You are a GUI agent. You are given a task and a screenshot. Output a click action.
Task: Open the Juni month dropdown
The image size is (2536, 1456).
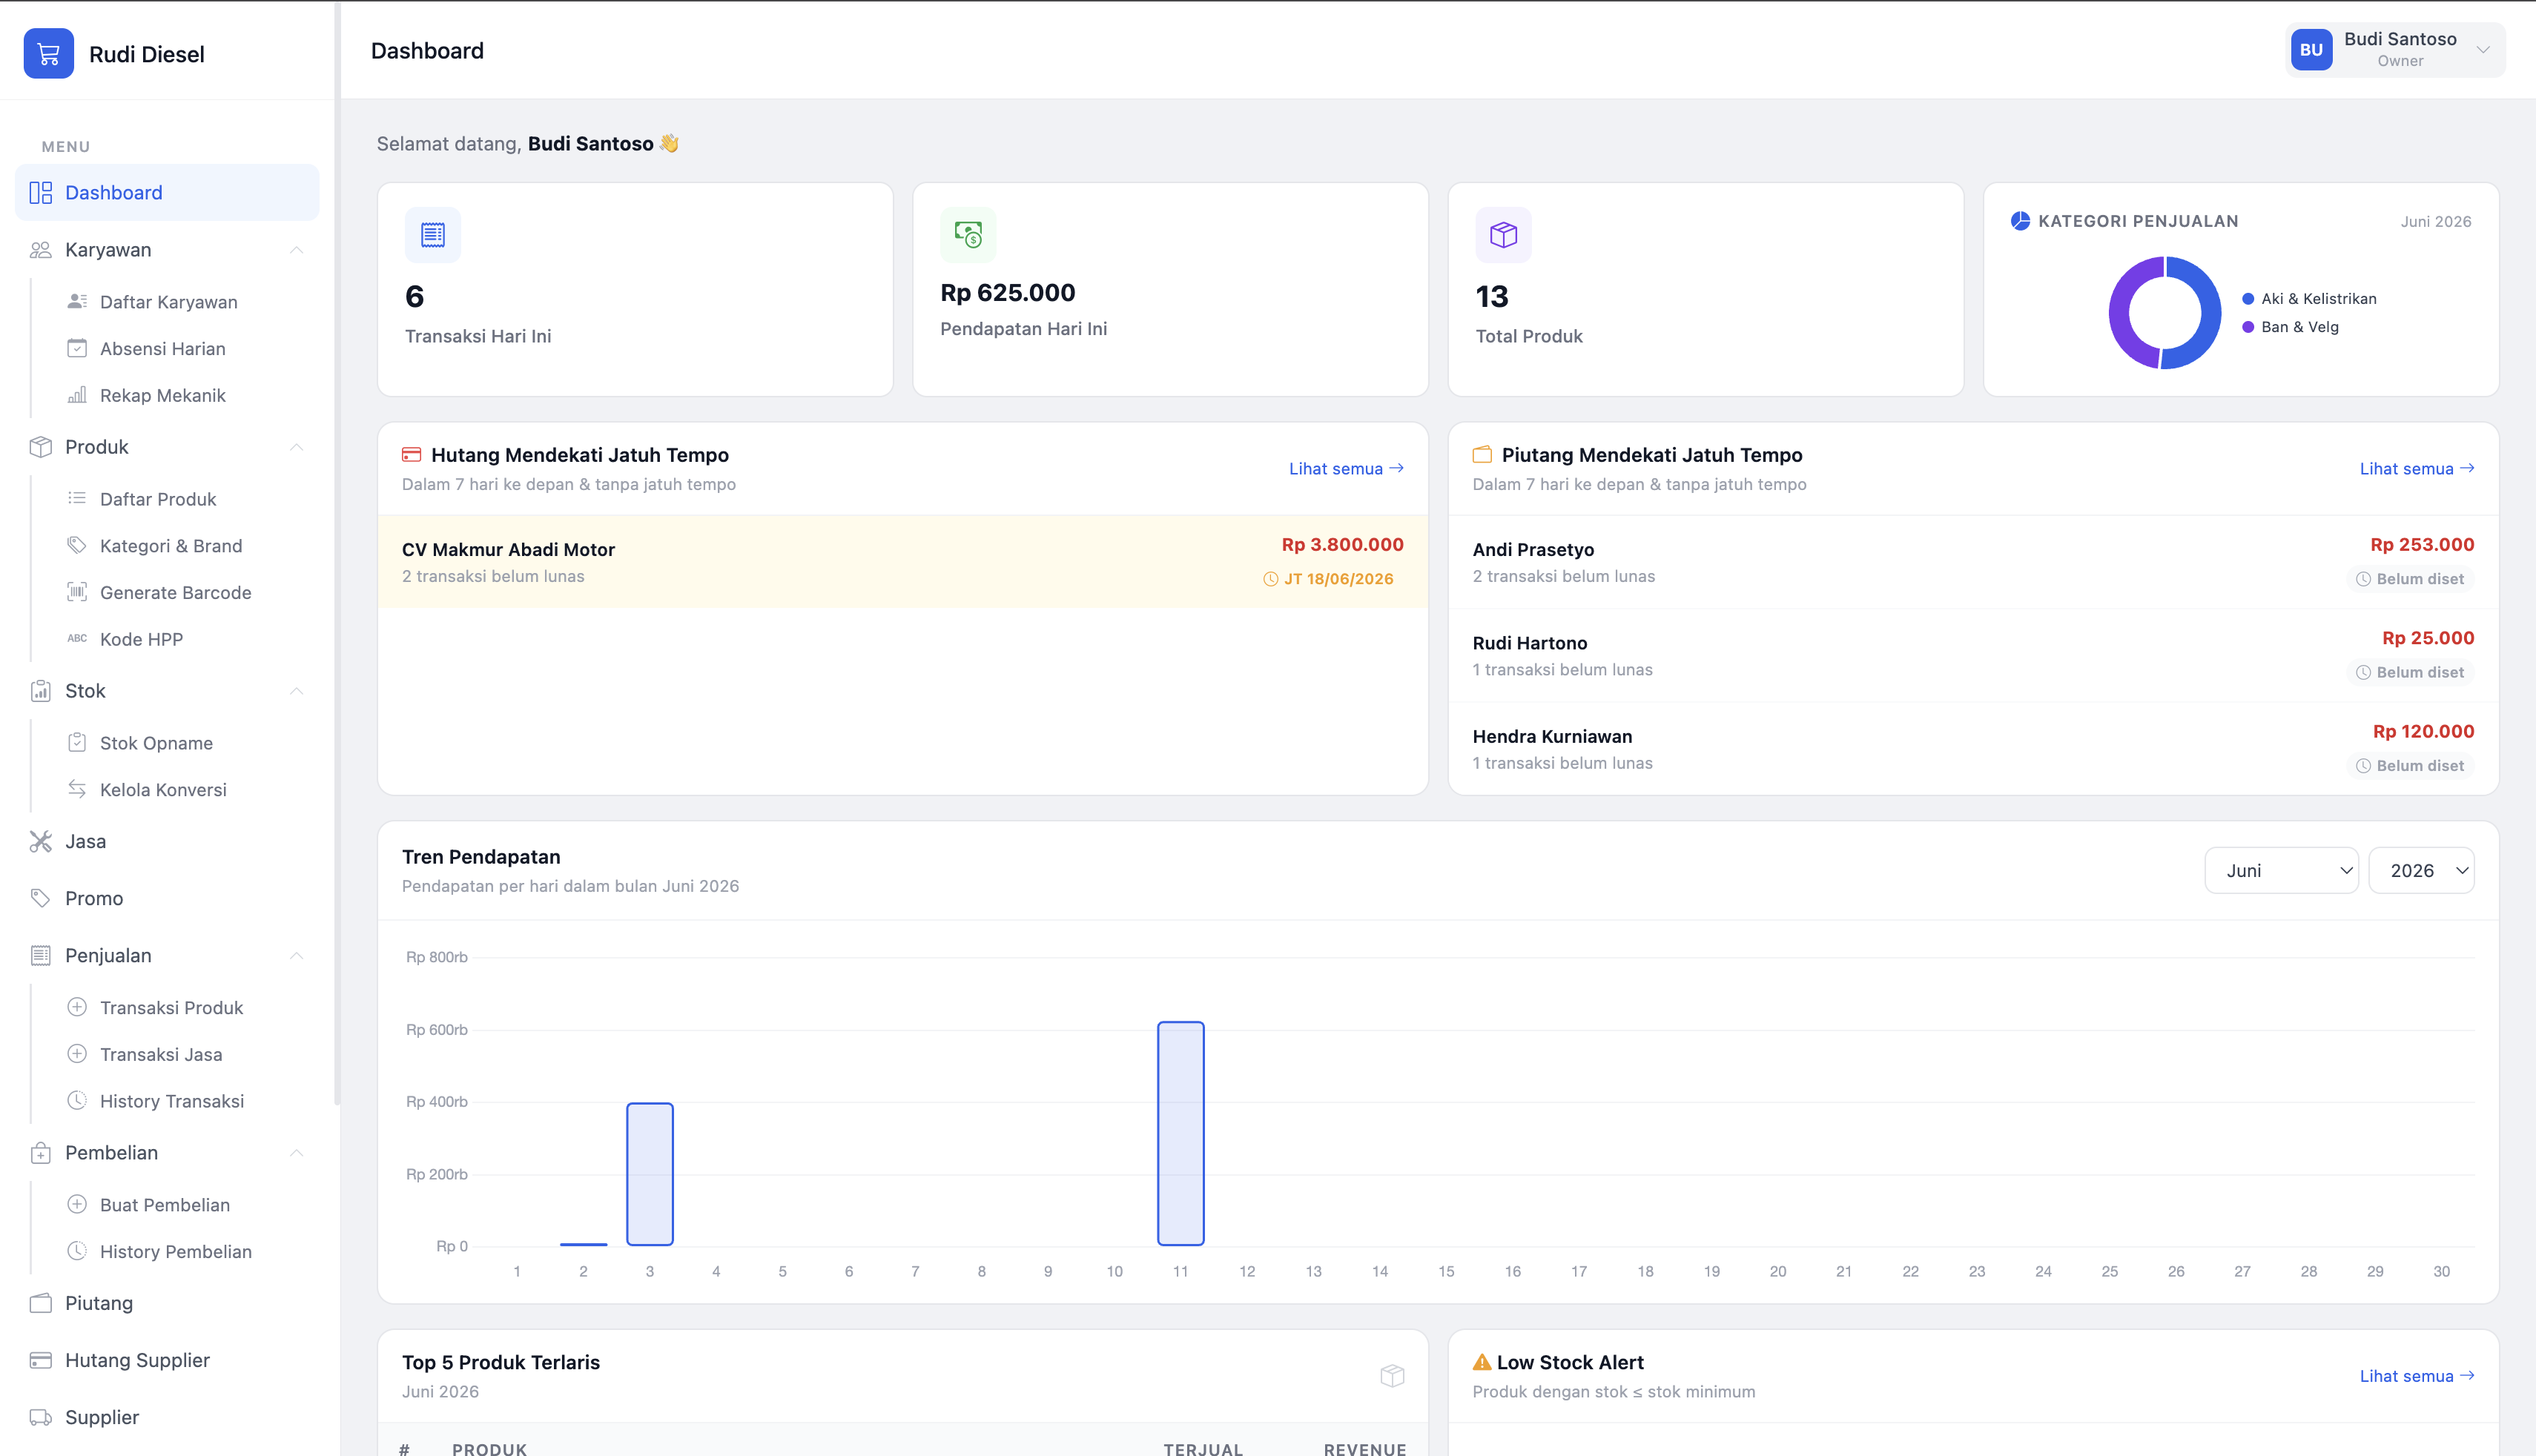(x=2281, y=870)
